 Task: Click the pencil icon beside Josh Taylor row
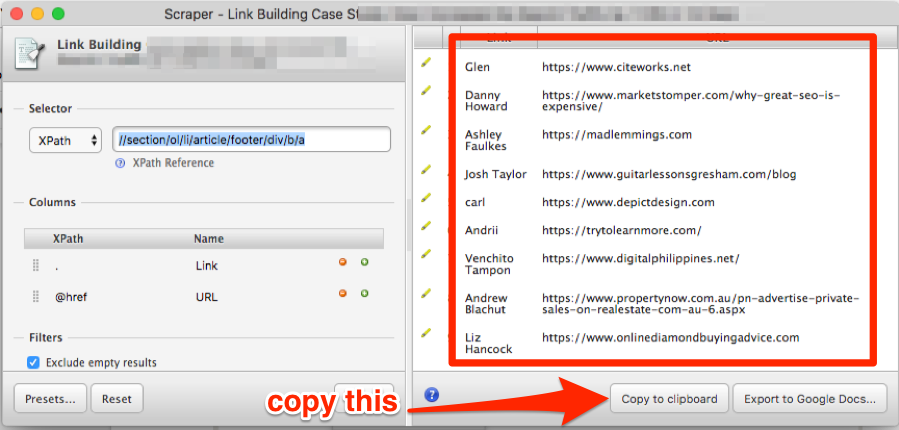425,169
